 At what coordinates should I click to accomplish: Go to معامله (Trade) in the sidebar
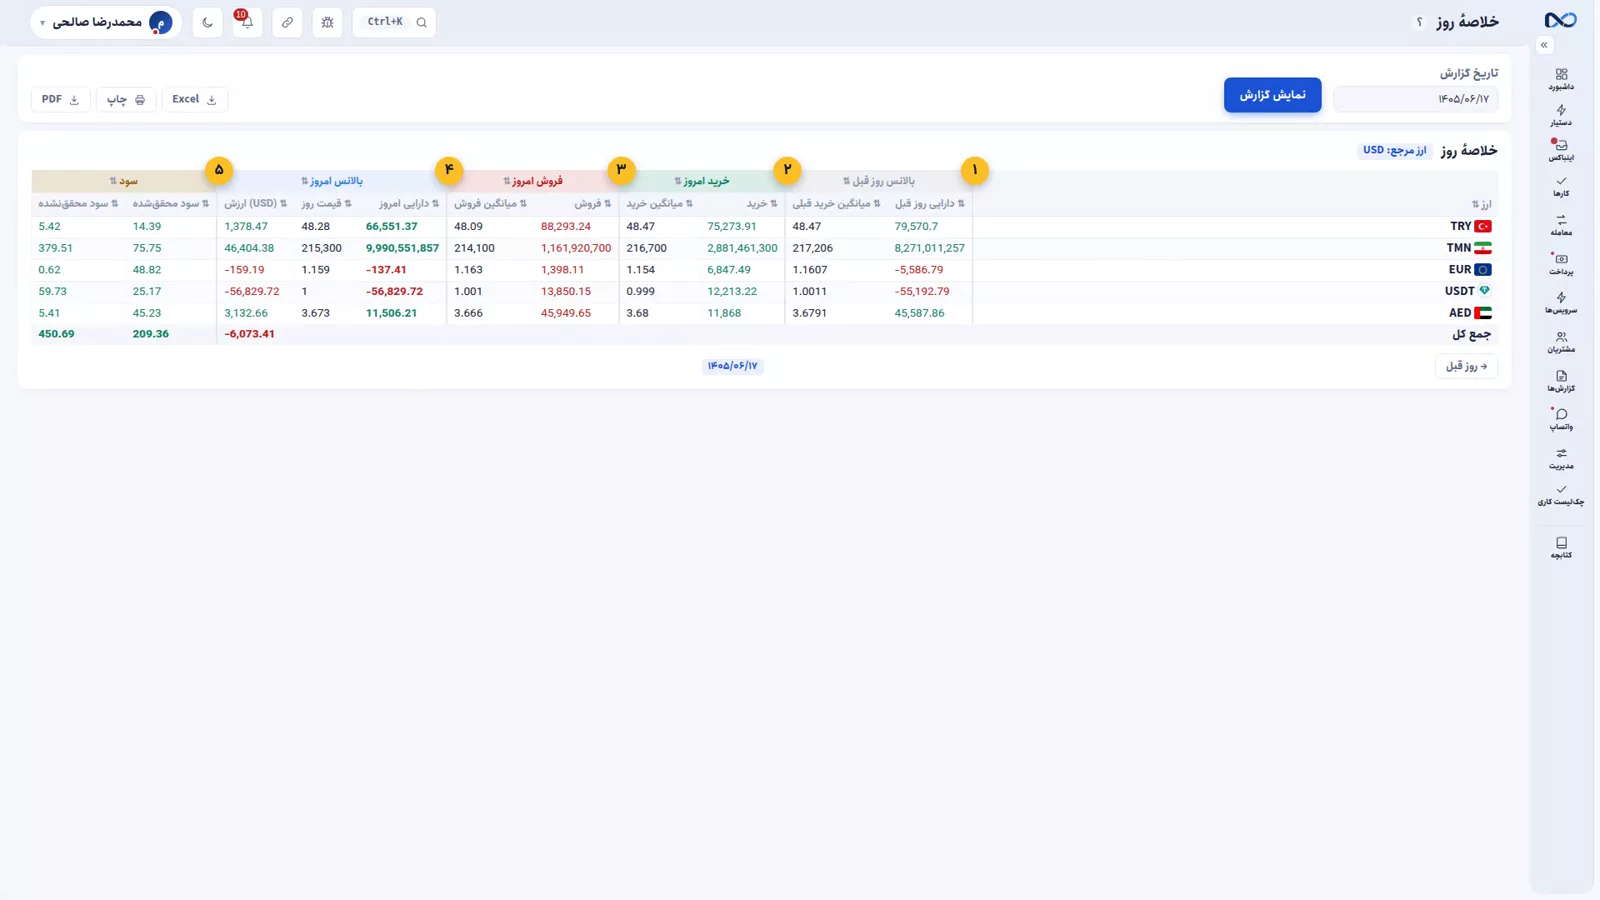coord(1561,226)
